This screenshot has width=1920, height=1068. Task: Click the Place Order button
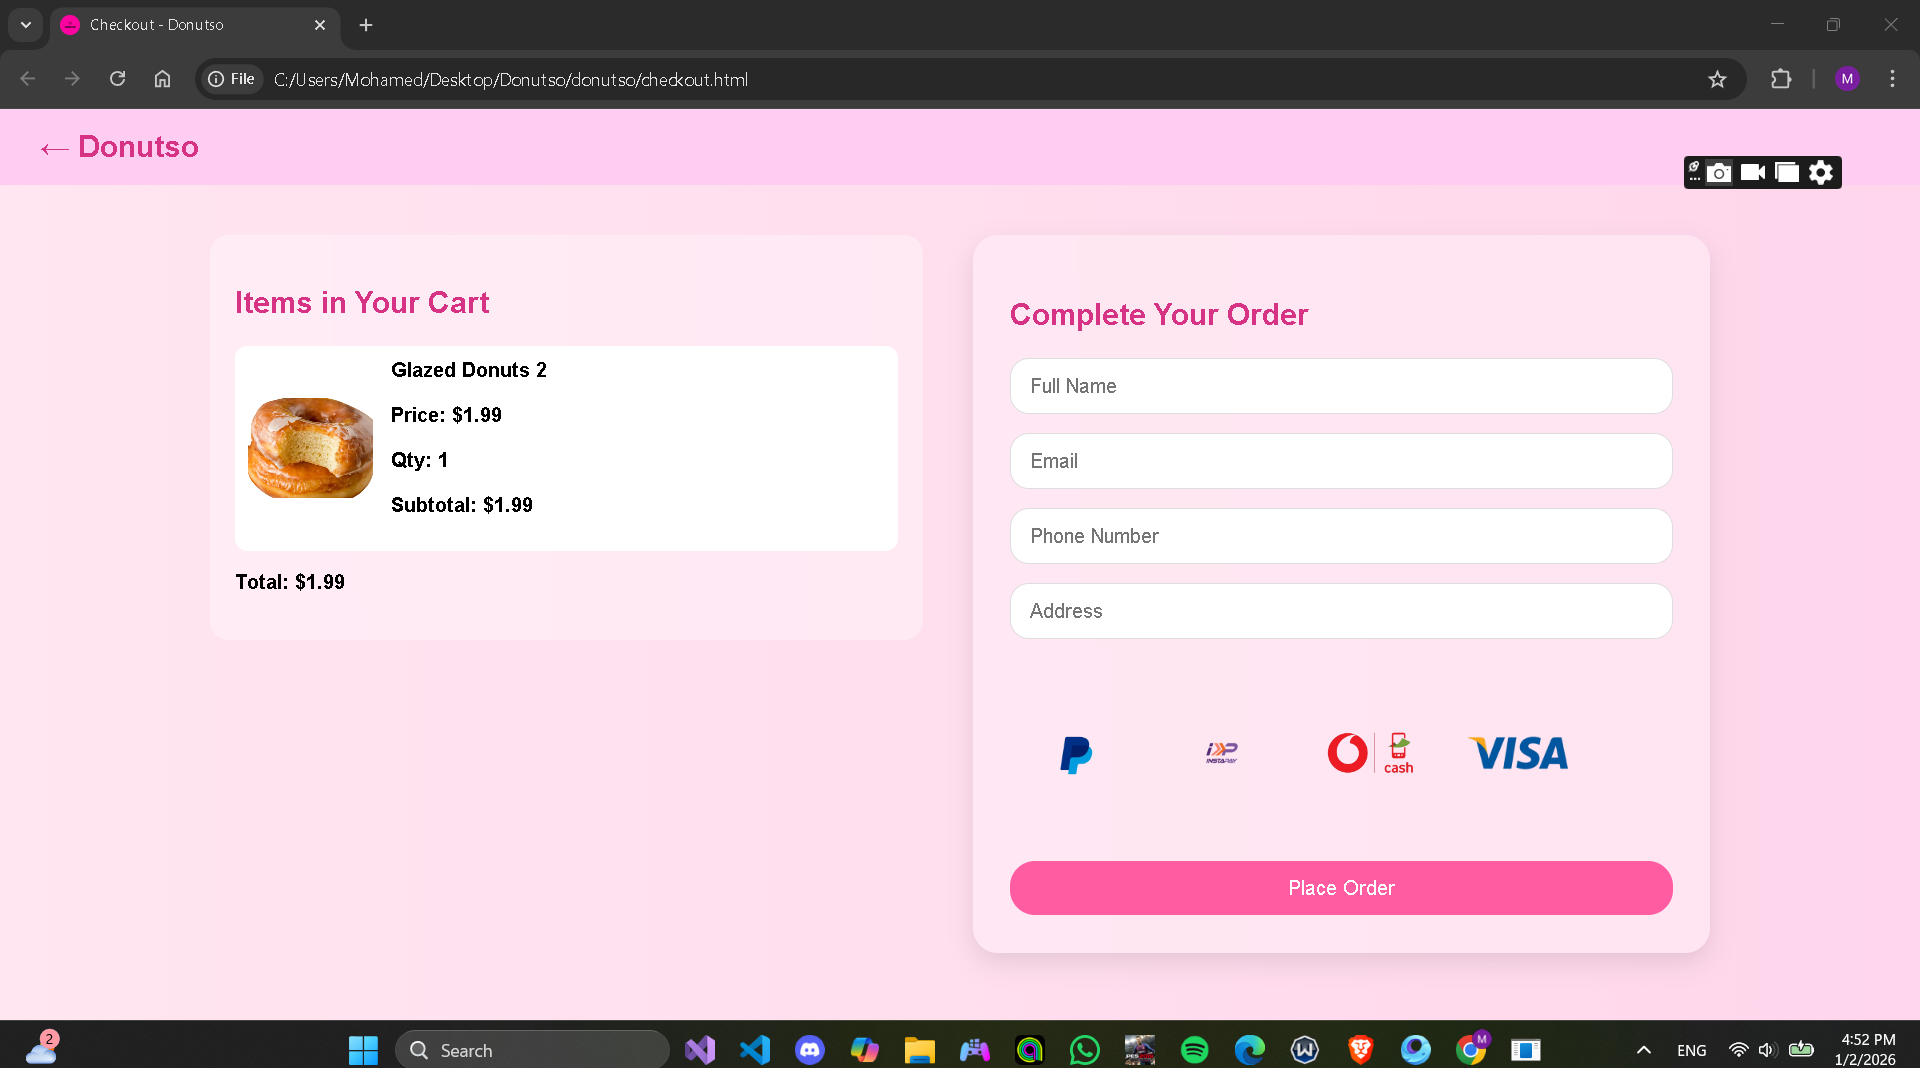(x=1340, y=887)
